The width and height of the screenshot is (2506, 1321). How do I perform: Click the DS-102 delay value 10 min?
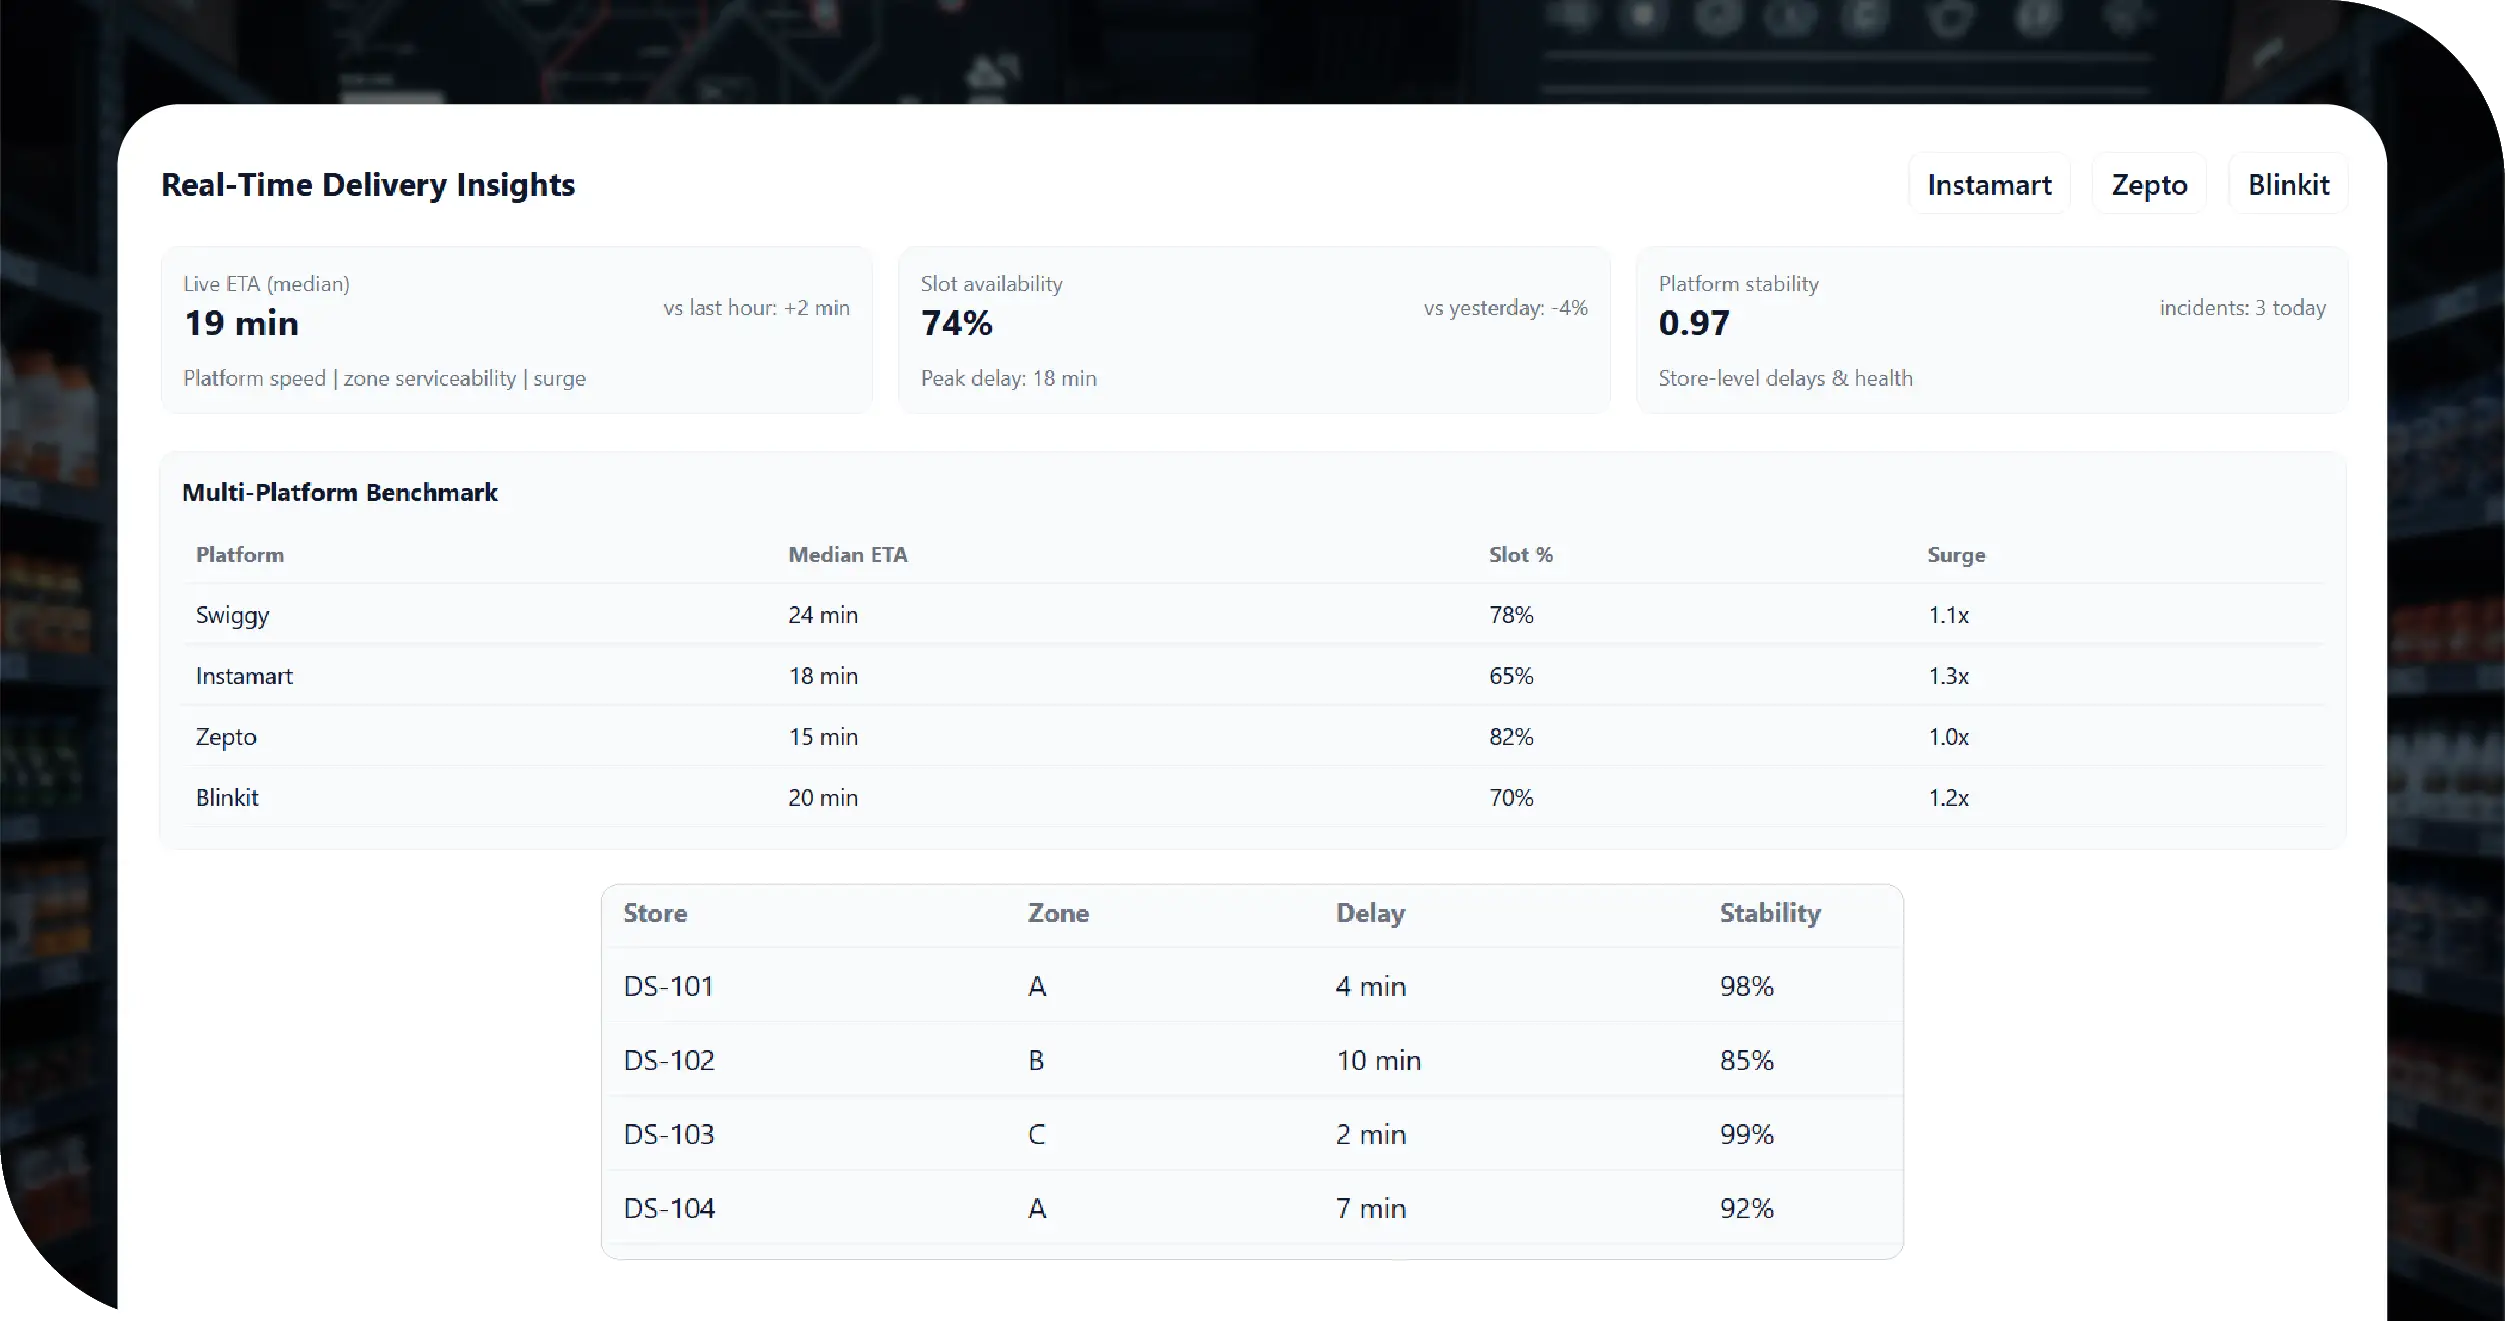(x=1378, y=1060)
